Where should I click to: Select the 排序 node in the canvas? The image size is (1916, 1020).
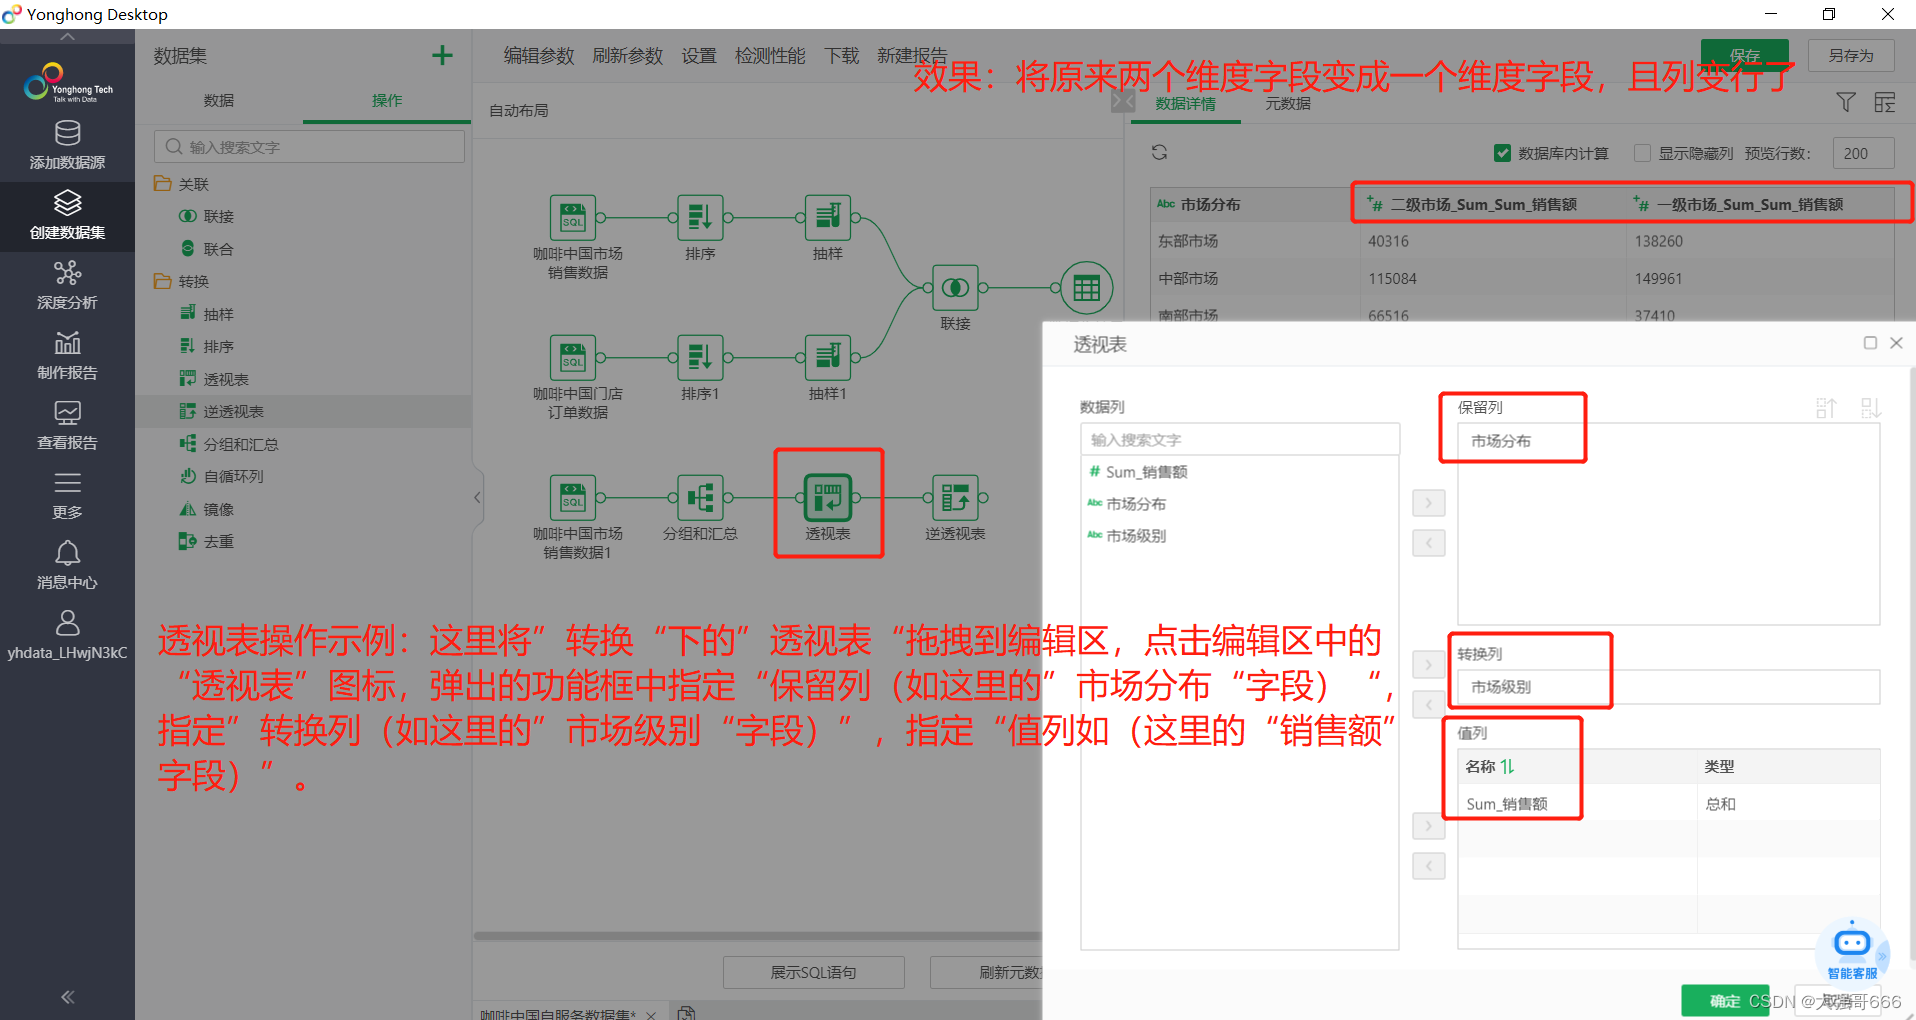click(x=700, y=217)
